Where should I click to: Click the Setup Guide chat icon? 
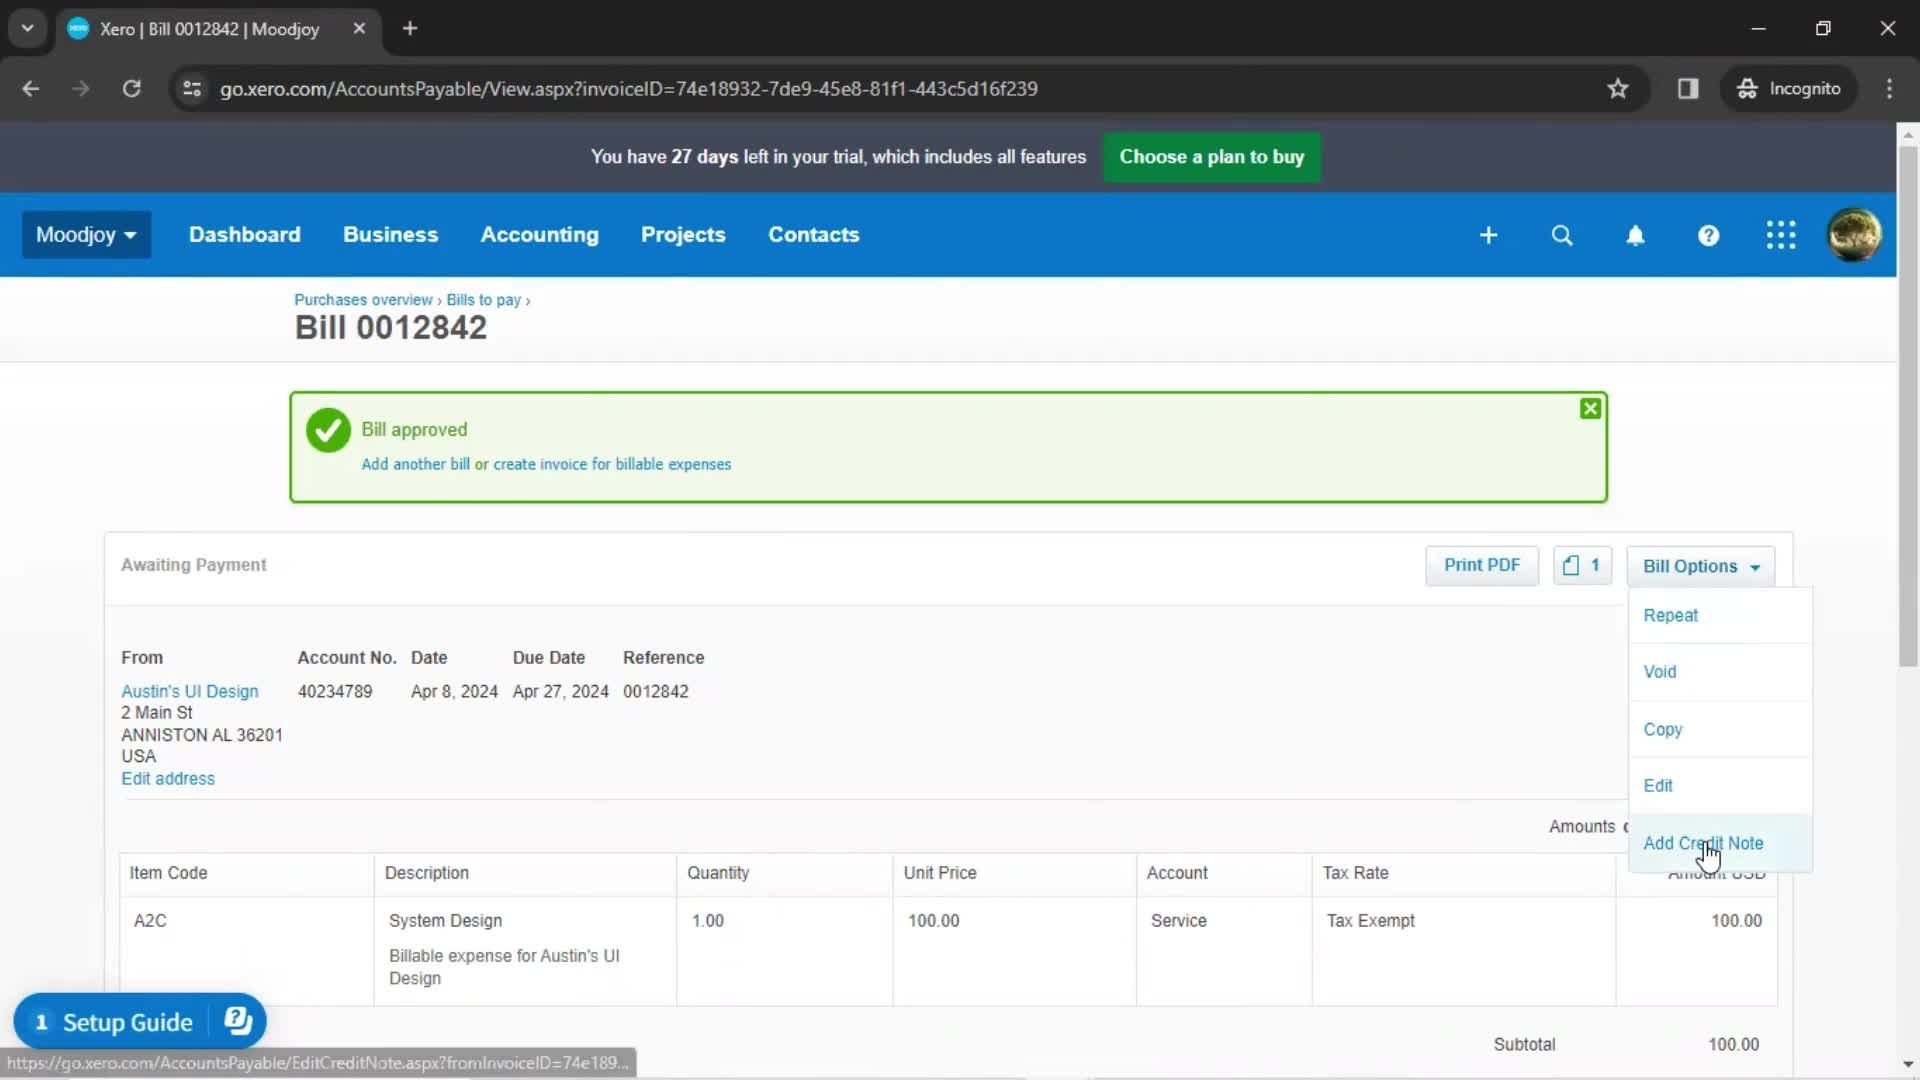(x=238, y=1021)
